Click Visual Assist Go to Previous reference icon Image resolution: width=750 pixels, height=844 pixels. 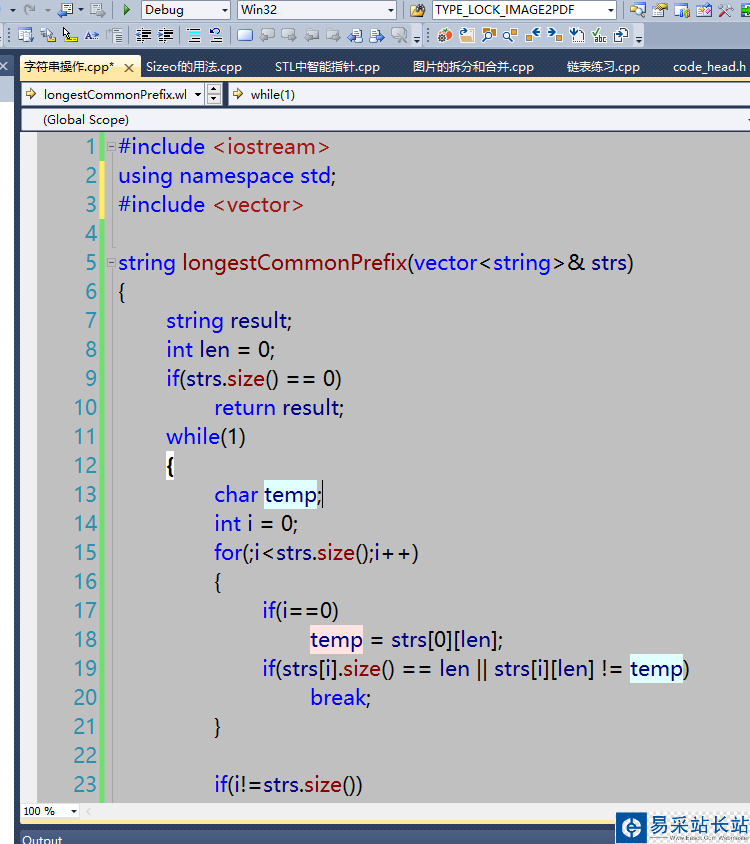click(533, 34)
